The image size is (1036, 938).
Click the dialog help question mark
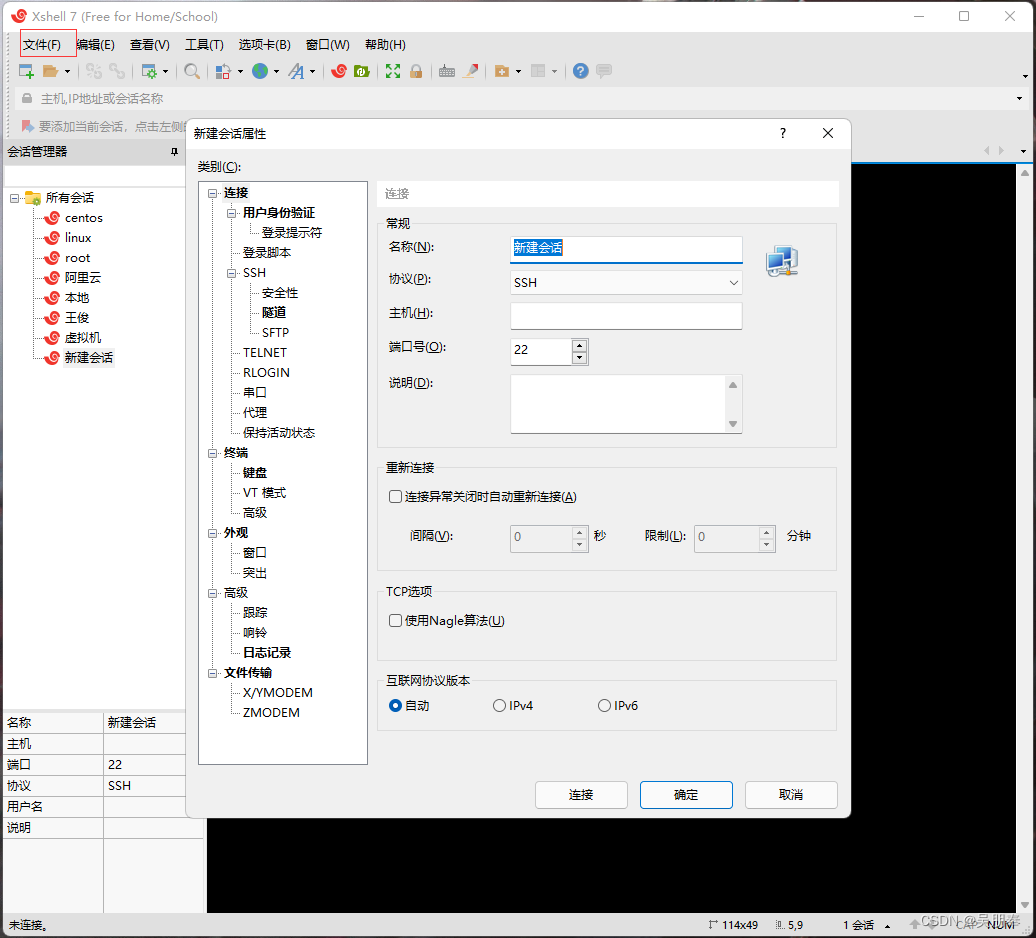point(783,133)
